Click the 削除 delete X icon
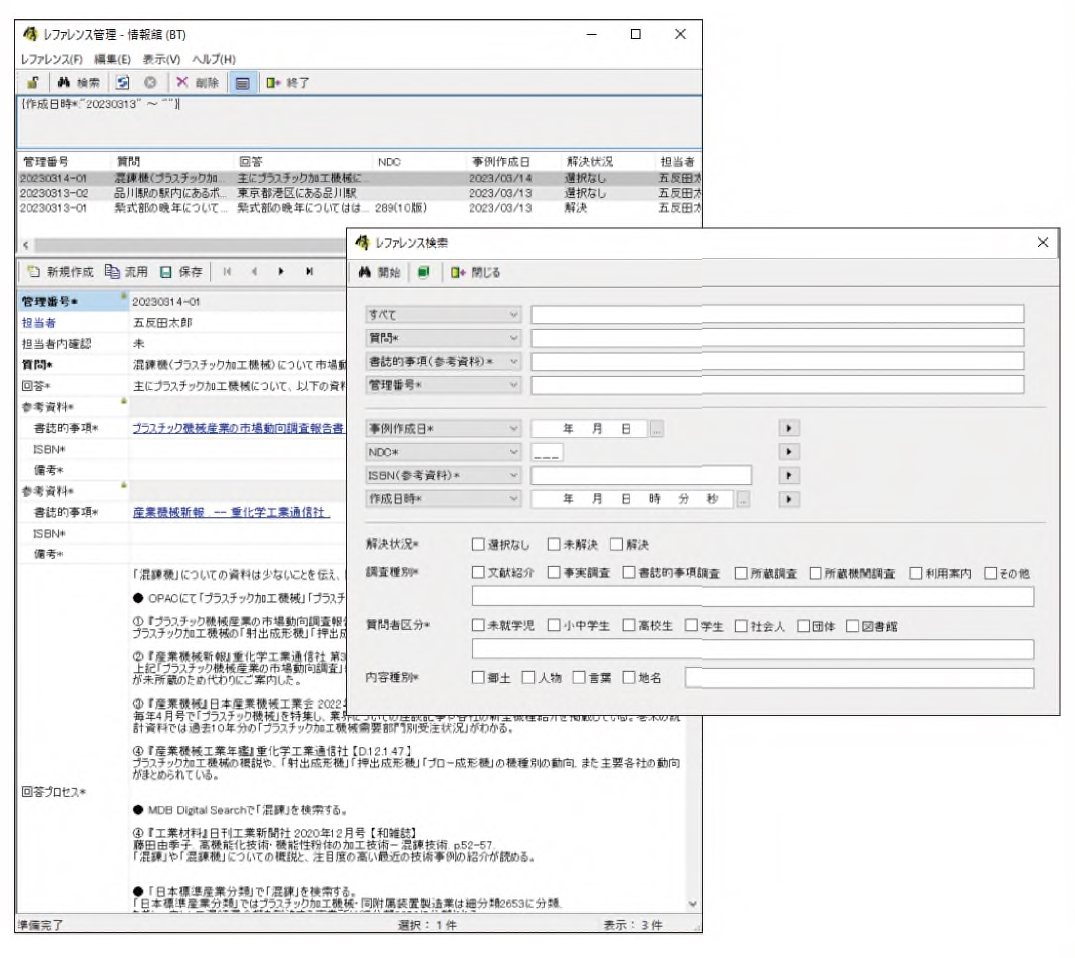 (182, 83)
